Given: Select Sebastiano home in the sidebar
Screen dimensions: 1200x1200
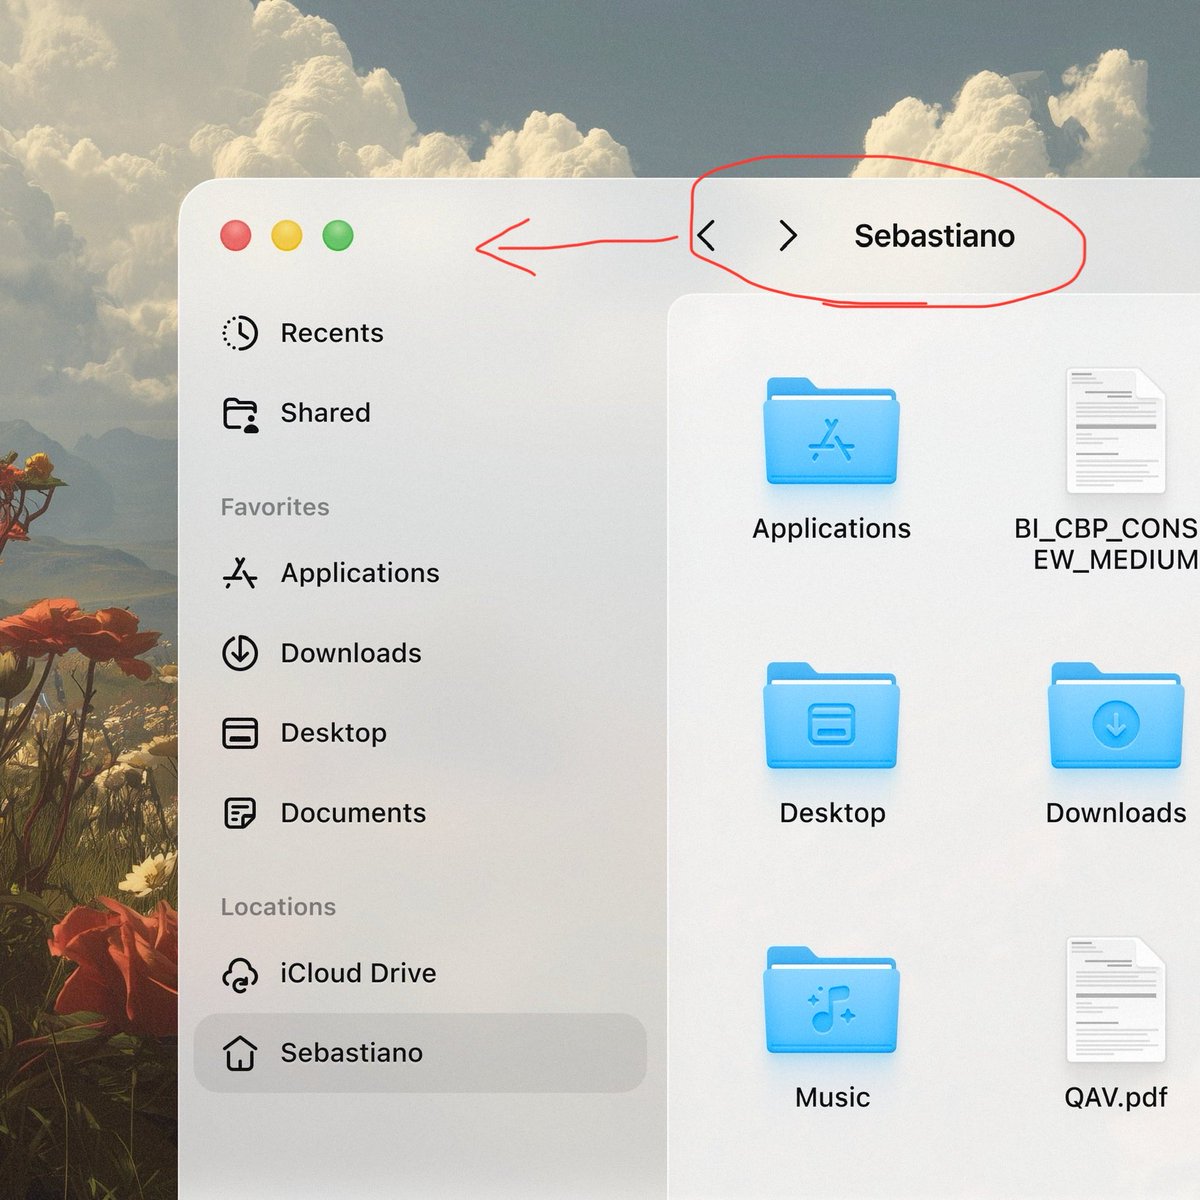Looking at the screenshot, I should [x=420, y=1053].
